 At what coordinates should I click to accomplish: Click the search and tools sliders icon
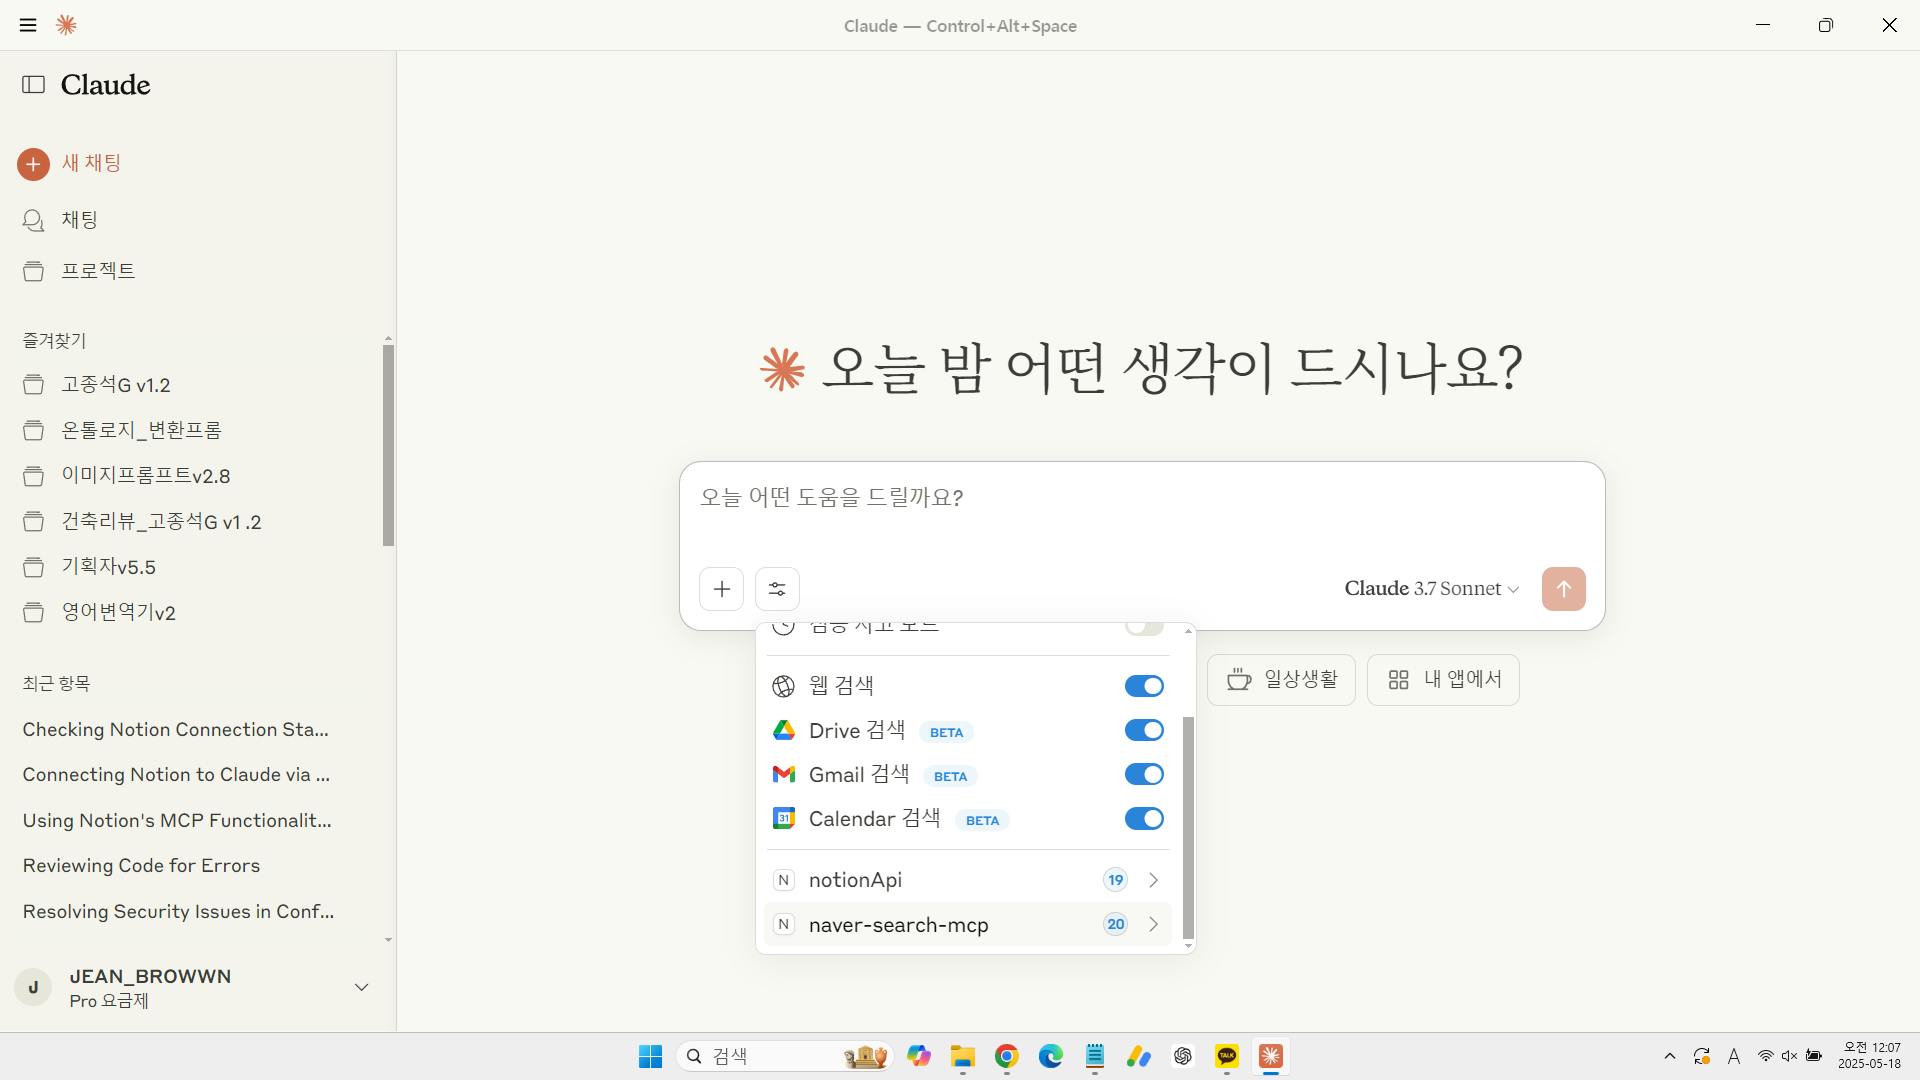point(777,589)
